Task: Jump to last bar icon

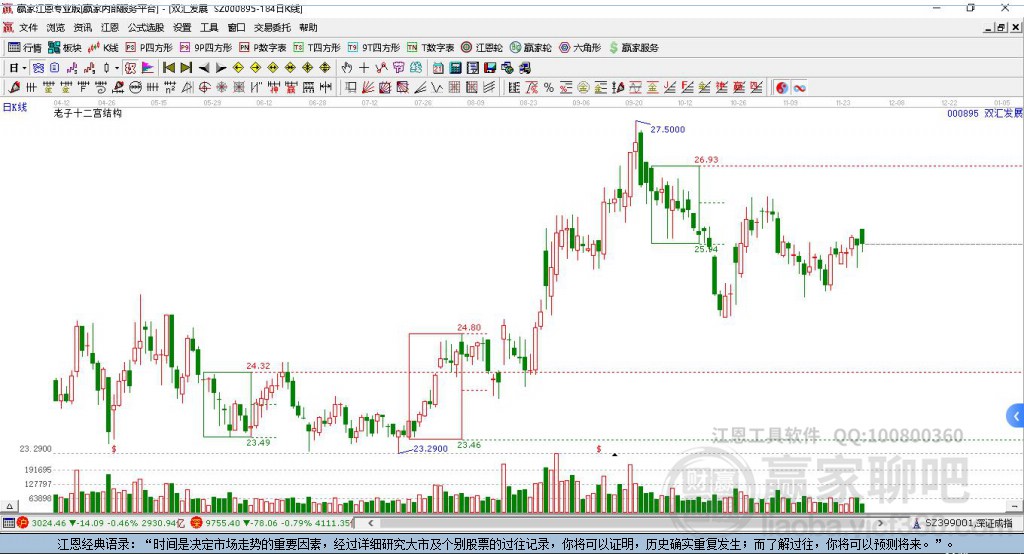Action: coord(186,68)
